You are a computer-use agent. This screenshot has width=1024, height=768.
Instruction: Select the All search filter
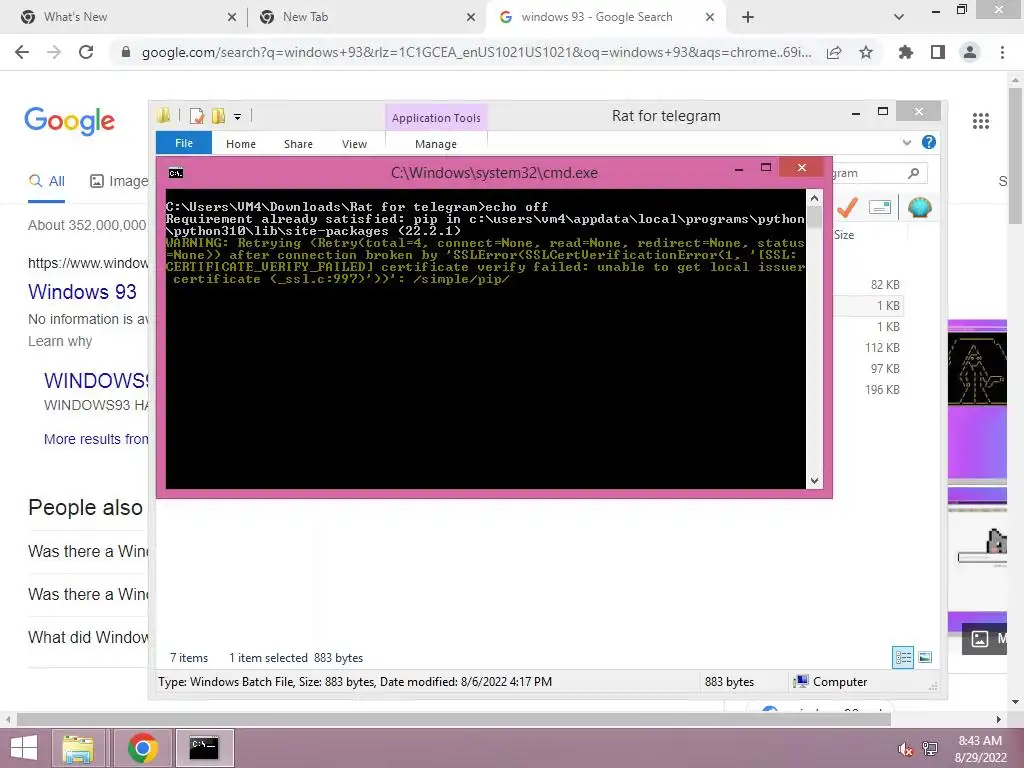point(46,181)
